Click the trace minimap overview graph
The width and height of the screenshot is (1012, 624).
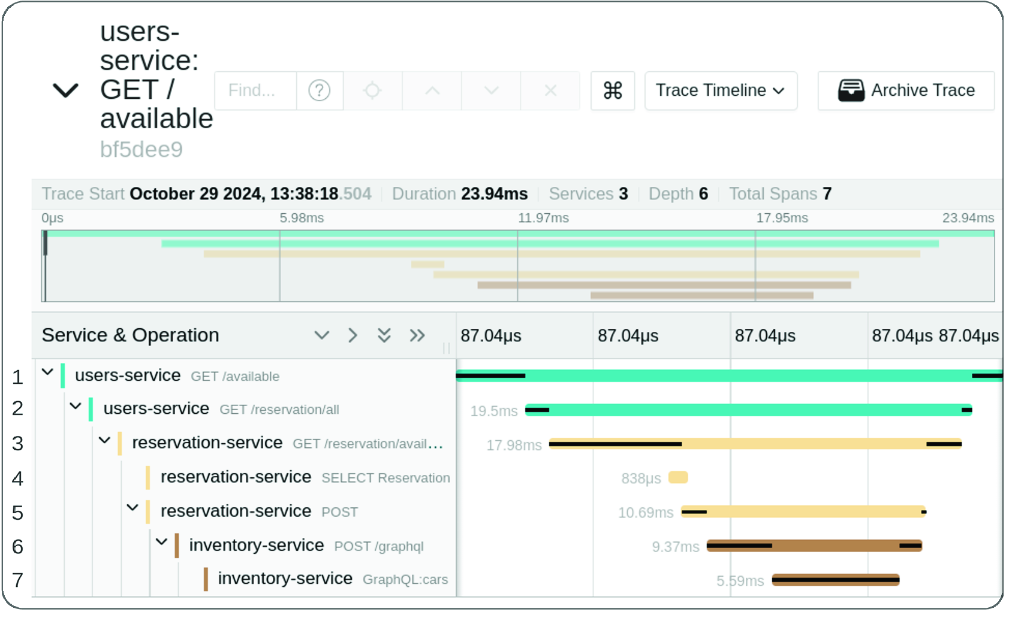[x=518, y=265]
